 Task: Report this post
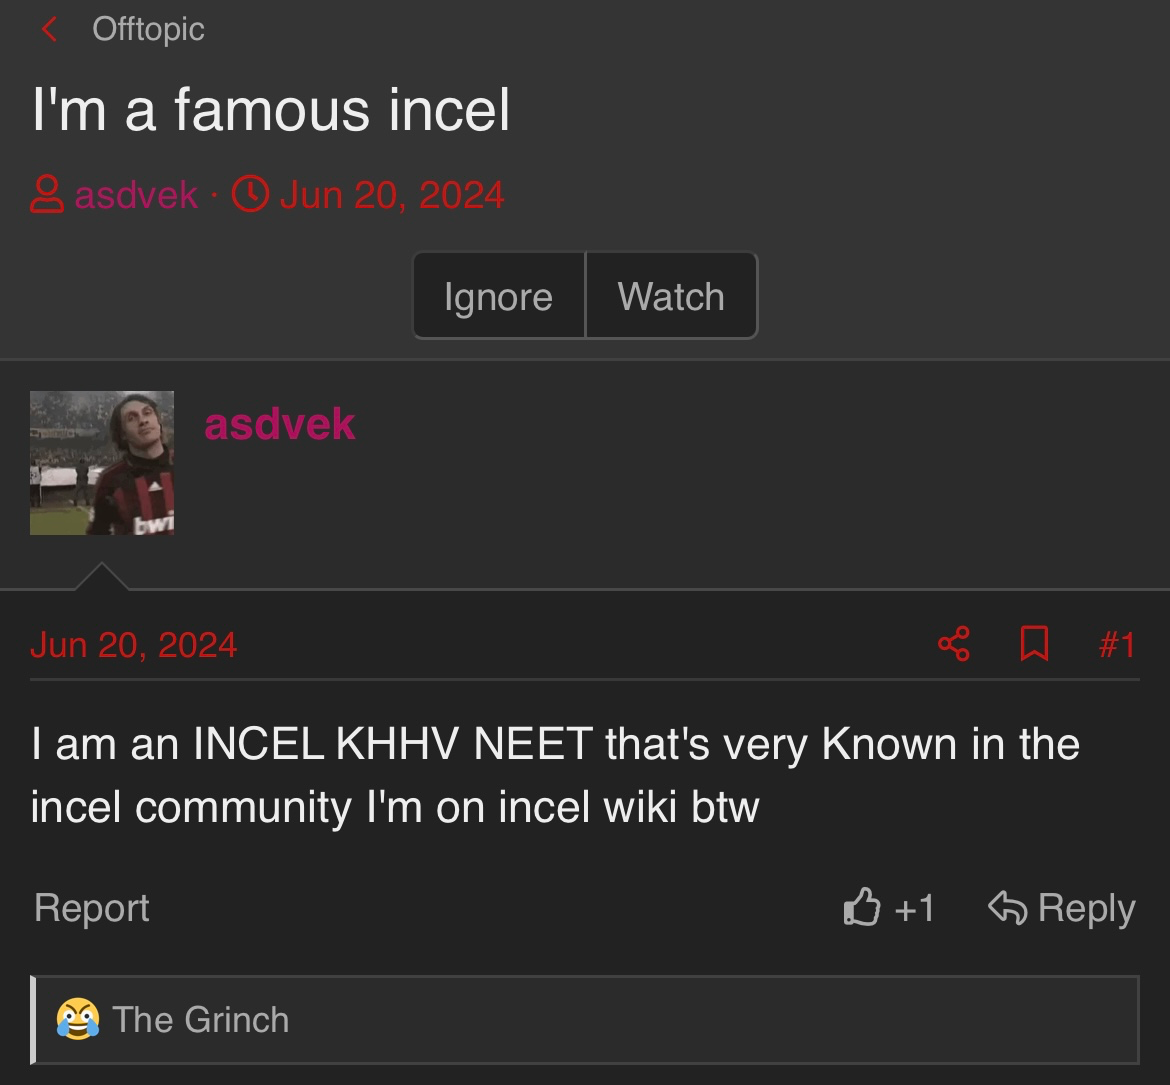(x=92, y=908)
